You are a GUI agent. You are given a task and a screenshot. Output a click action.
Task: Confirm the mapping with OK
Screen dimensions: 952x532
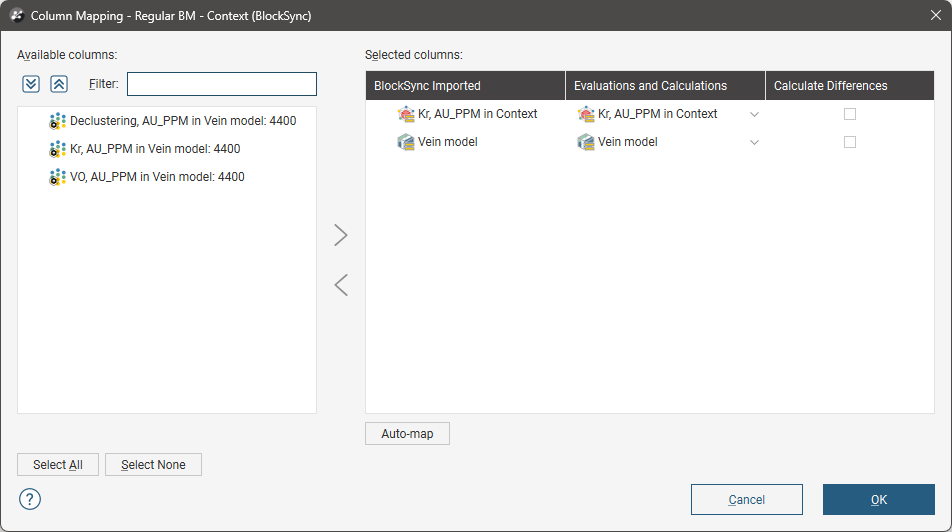click(878, 500)
